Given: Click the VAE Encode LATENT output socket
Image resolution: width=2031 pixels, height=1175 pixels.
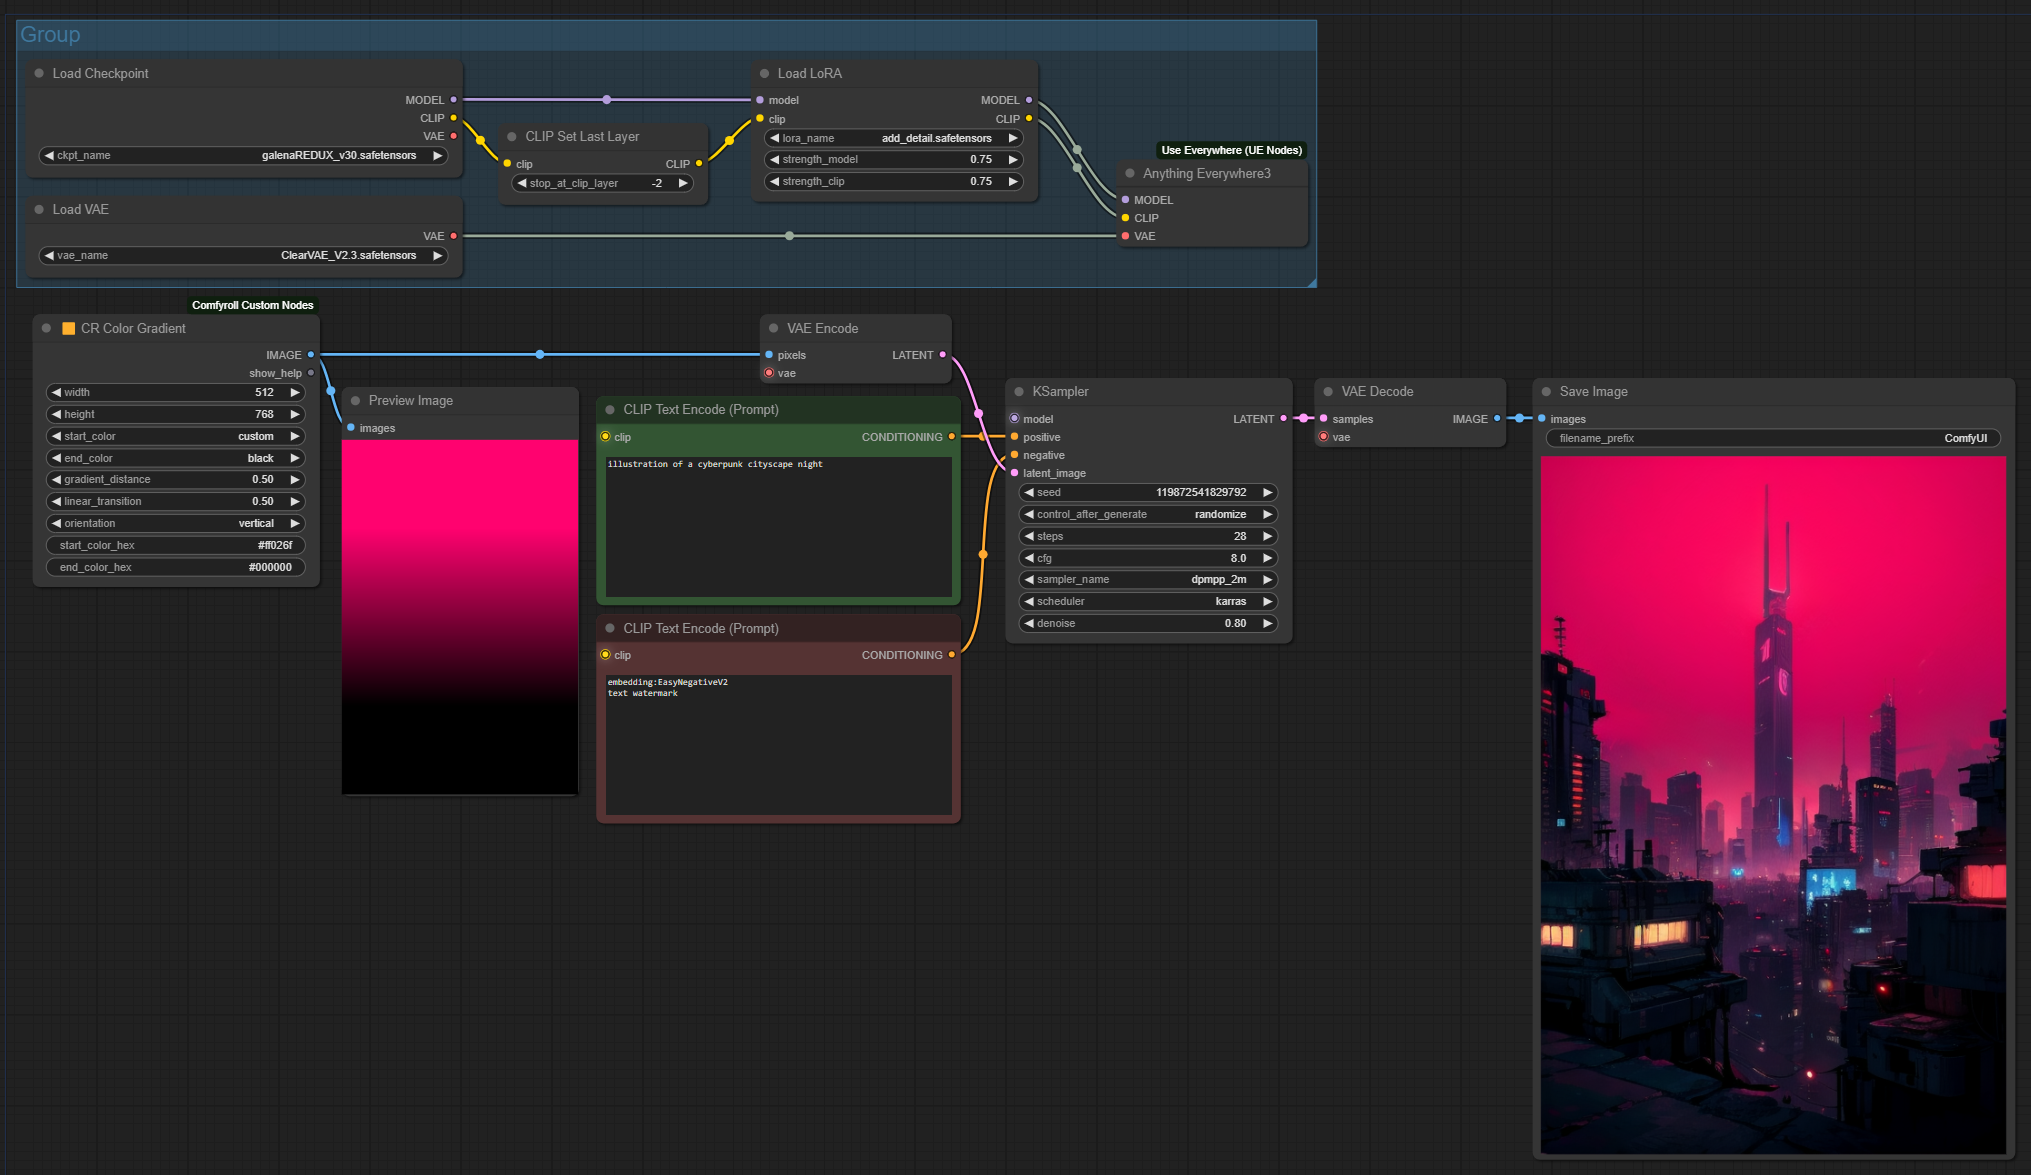Looking at the screenshot, I should (x=942, y=355).
